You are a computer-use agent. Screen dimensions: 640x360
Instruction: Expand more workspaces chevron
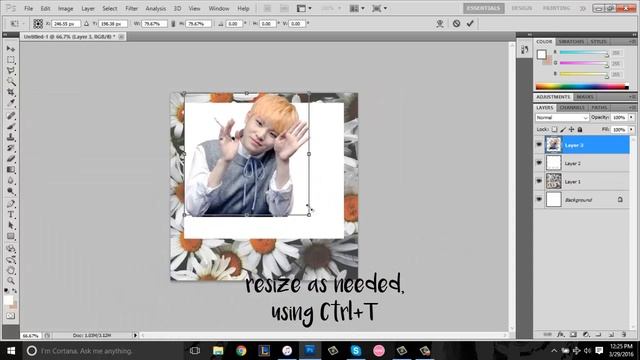pos(582,8)
